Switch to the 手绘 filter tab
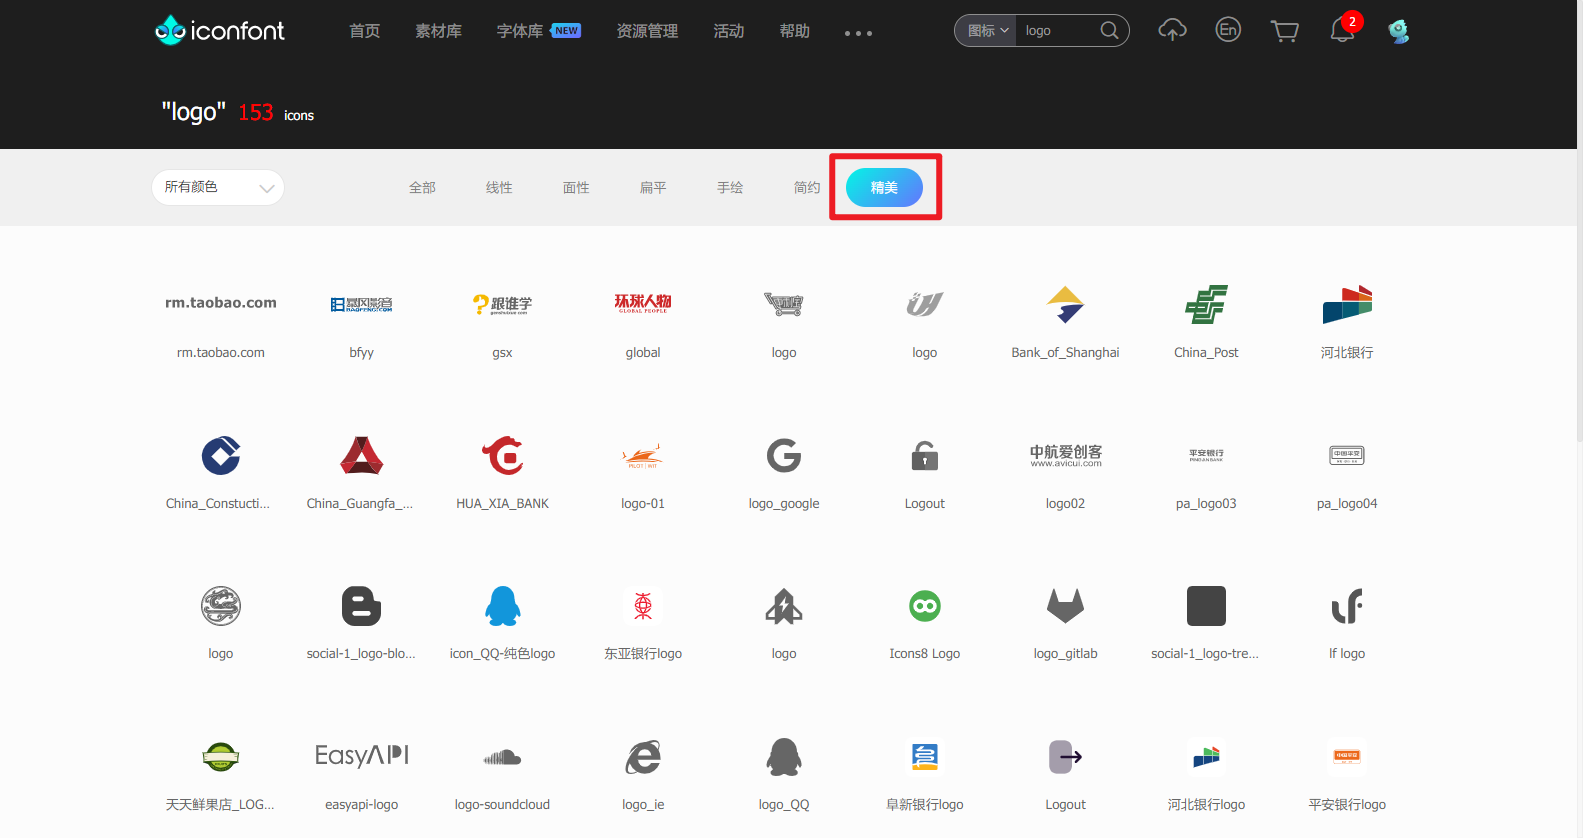This screenshot has width=1583, height=838. (x=730, y=187)
